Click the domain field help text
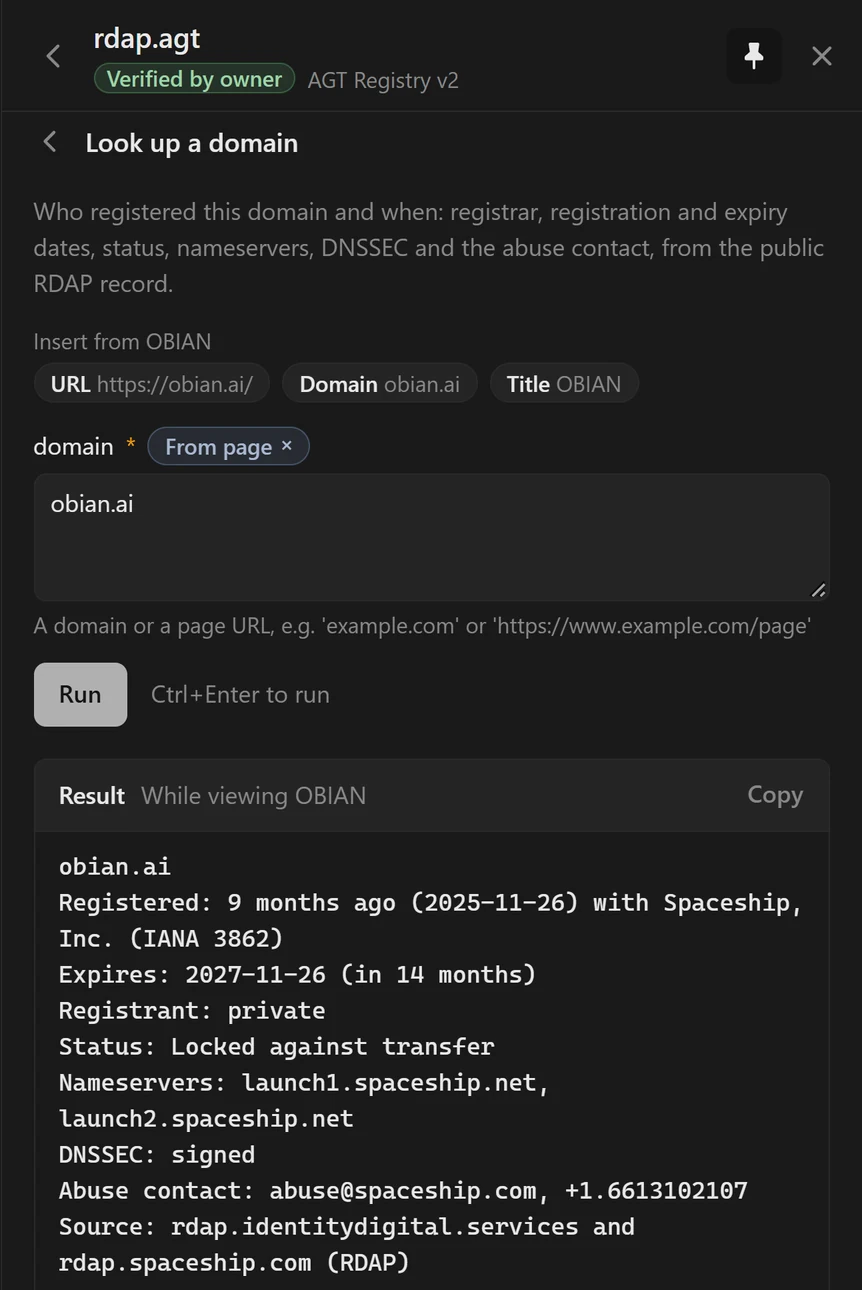The height and width of the screenshot is (1290, 862). pyautogui.click(x=422, y=626)
